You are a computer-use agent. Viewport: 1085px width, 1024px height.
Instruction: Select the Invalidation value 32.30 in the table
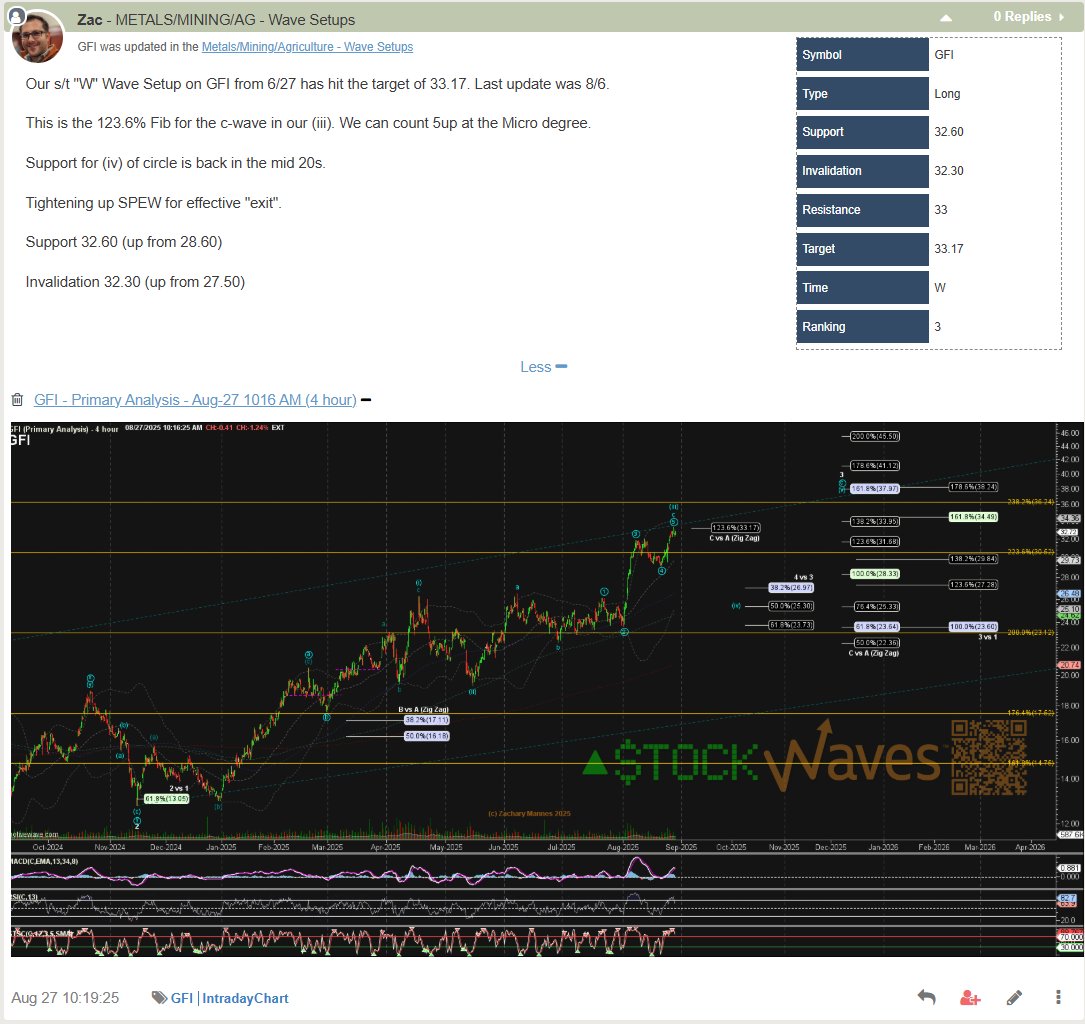949,170
